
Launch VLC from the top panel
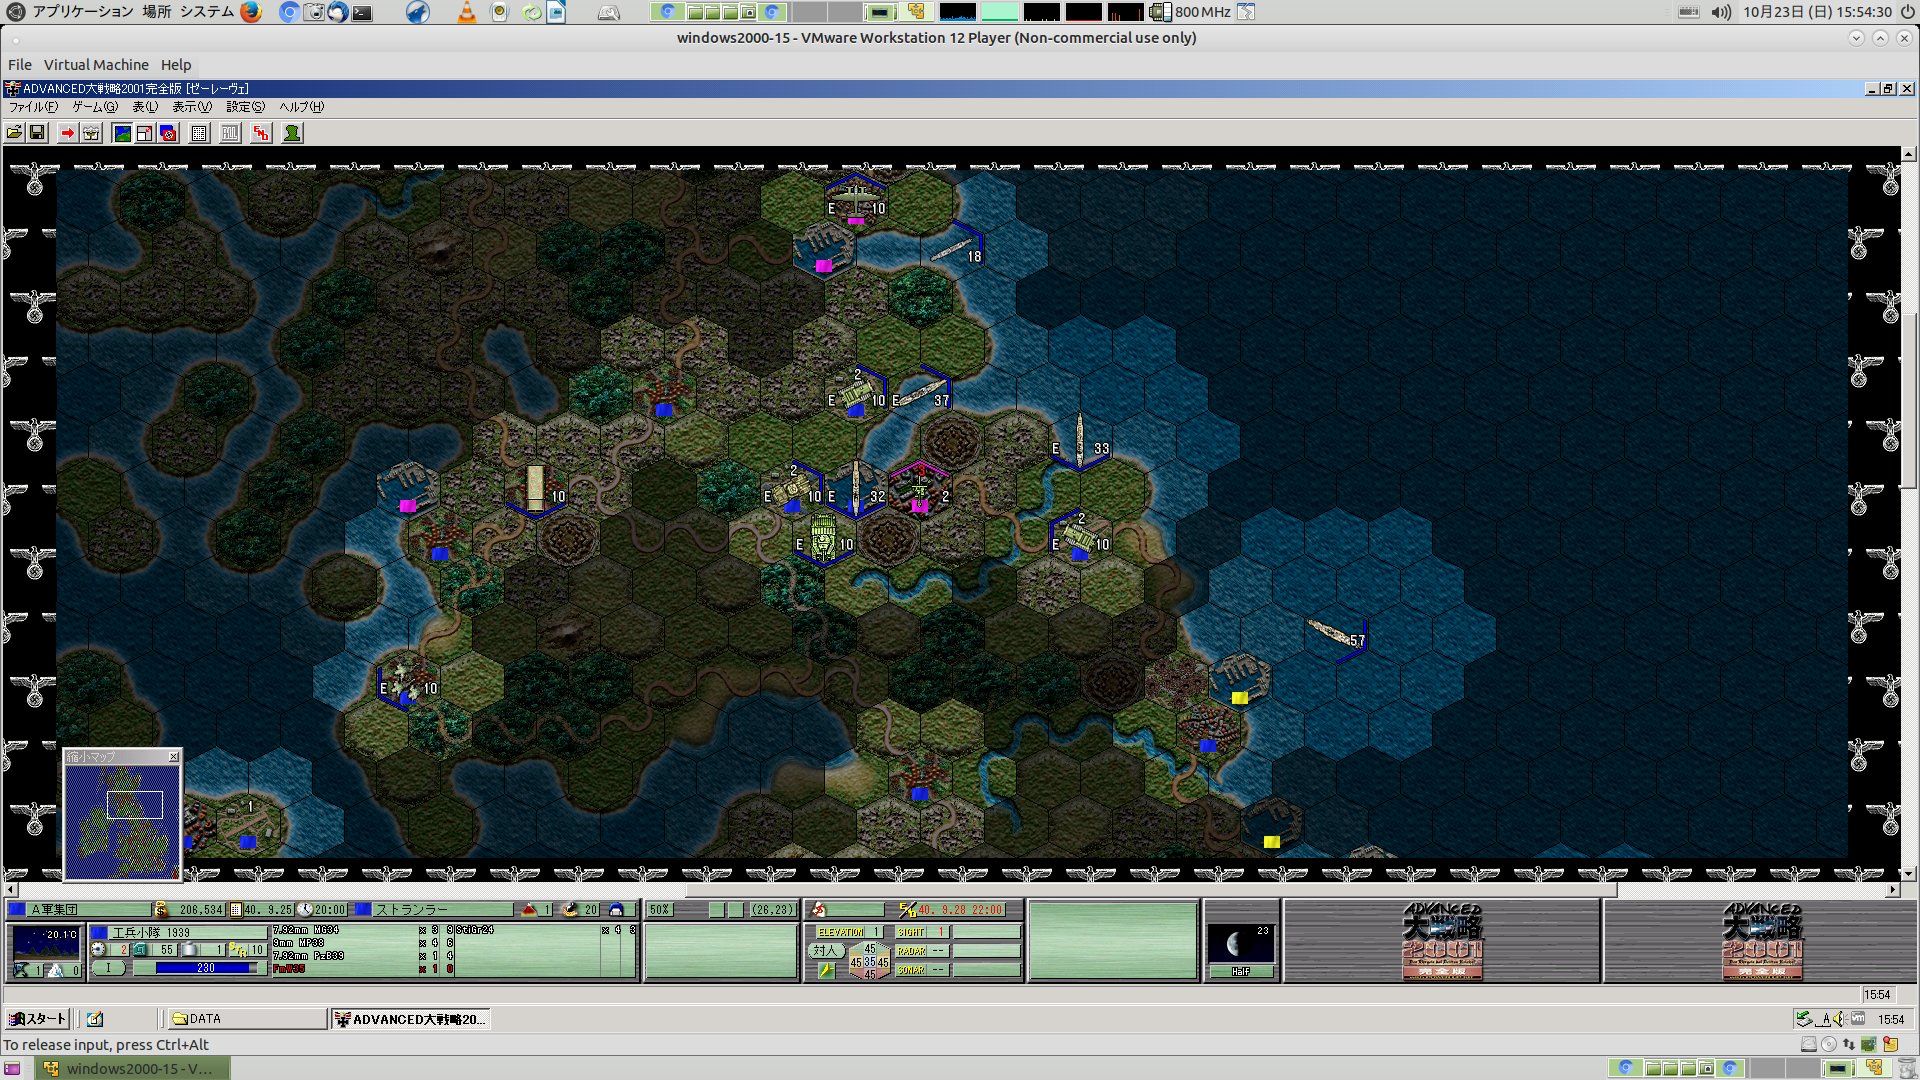(x=467, y=12)
